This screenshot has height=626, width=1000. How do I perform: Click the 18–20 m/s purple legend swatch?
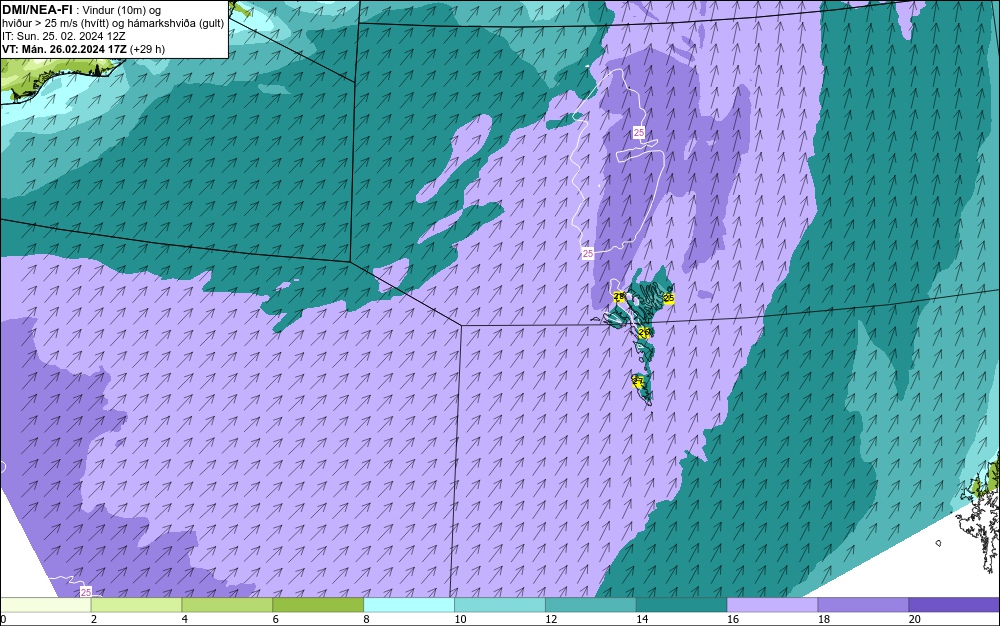864,605
